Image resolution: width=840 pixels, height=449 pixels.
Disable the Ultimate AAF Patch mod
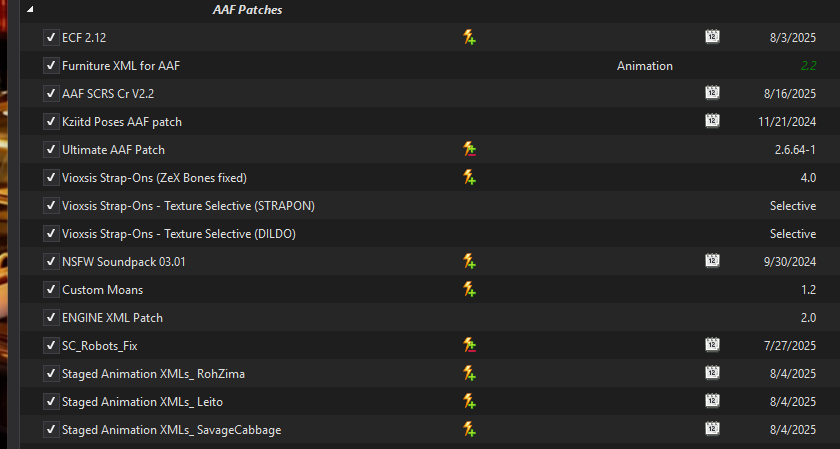click(51, 149)
